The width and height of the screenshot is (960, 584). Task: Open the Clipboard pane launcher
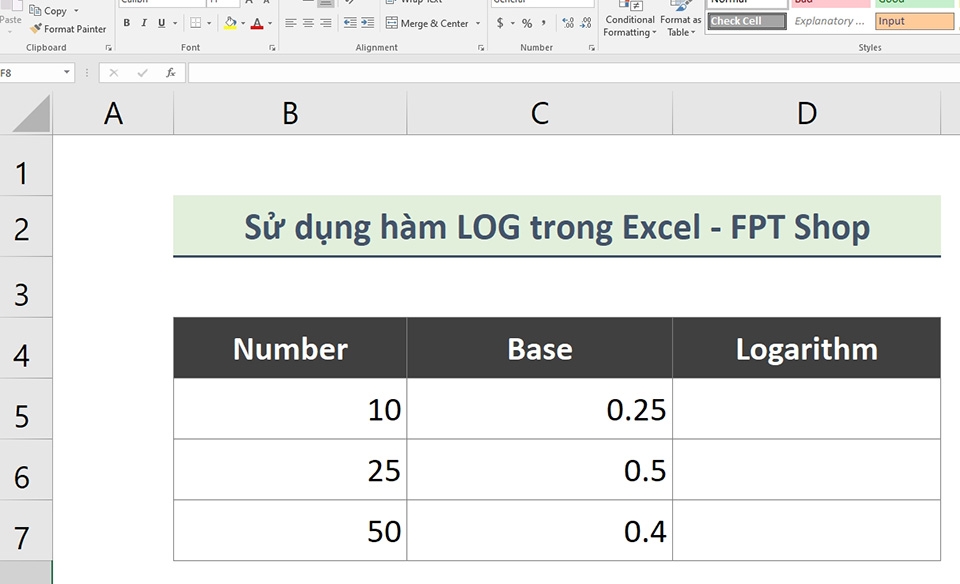[108, 48]
